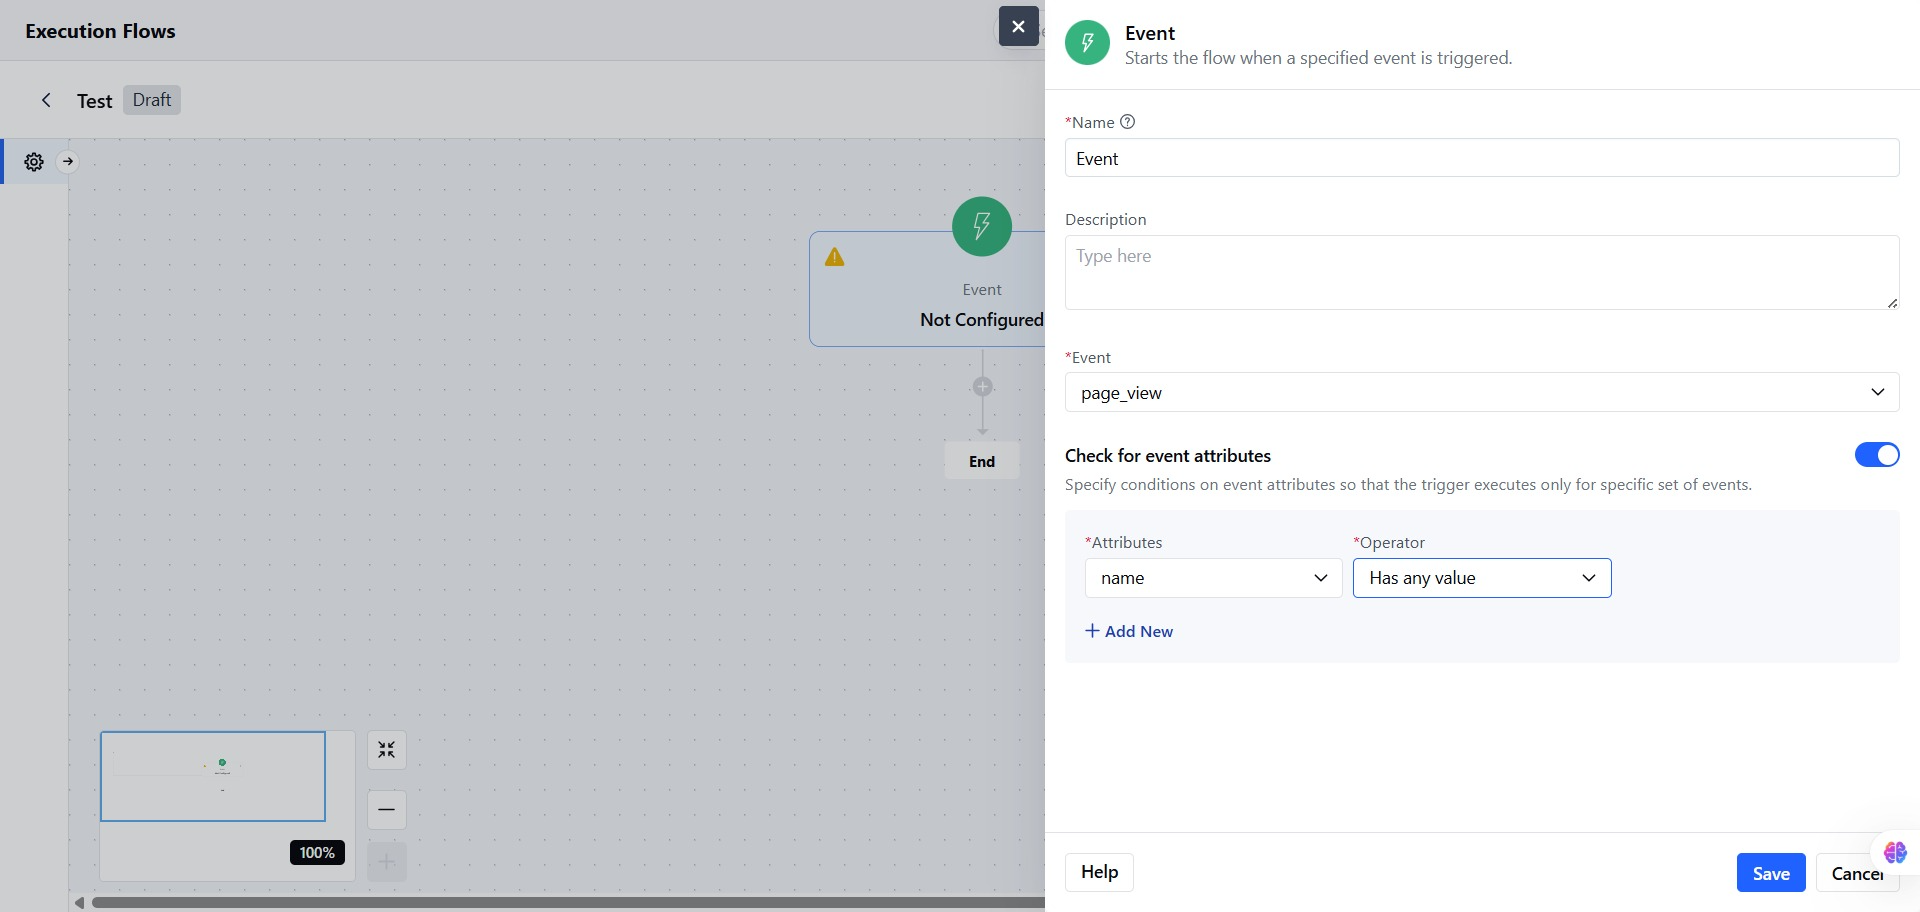Click the Name help icon
The width and height of the screenshot is (1920, 912).
point(1128,122)
